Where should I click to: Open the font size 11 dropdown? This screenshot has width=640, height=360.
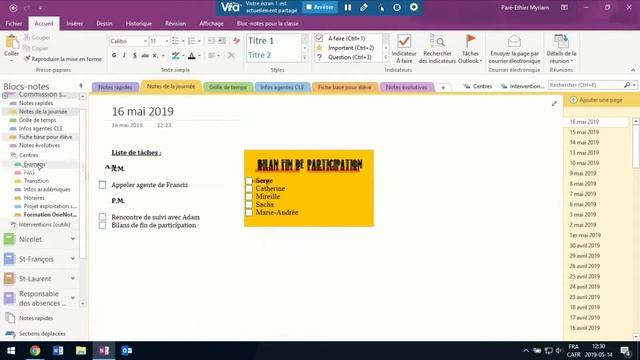tap(167, 41)
